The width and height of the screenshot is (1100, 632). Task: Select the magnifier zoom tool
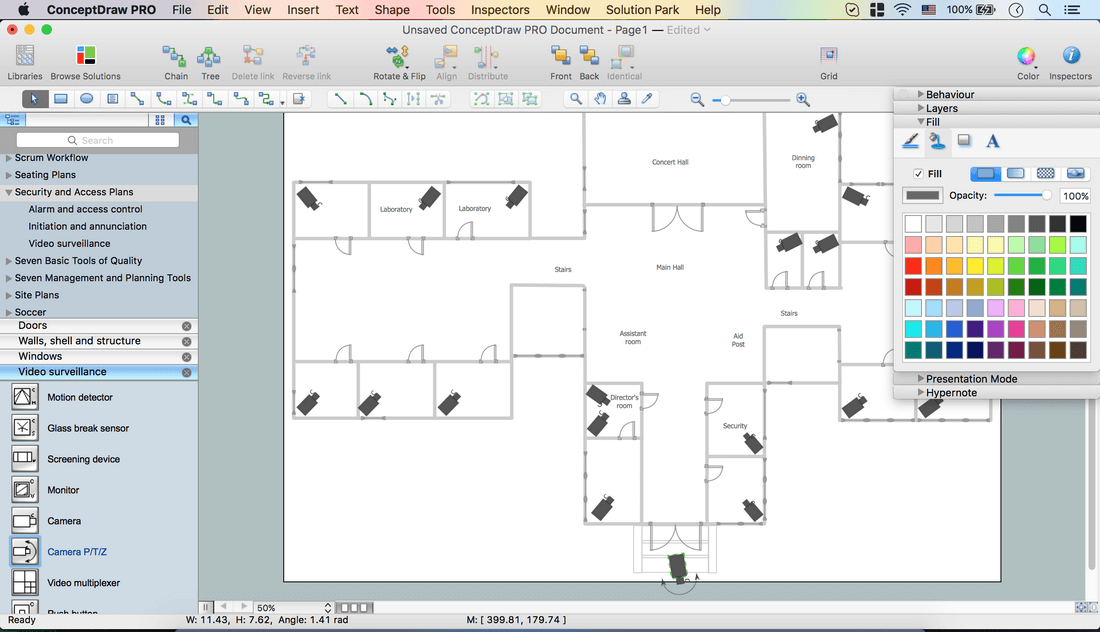pyautogui.click(x=575, y=99)
